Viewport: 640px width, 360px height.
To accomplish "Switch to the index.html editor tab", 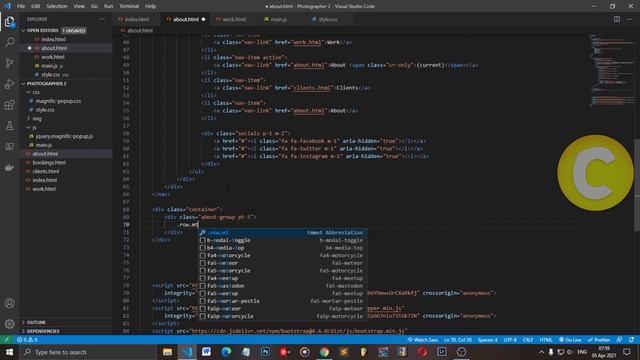I will pos(137,19).
